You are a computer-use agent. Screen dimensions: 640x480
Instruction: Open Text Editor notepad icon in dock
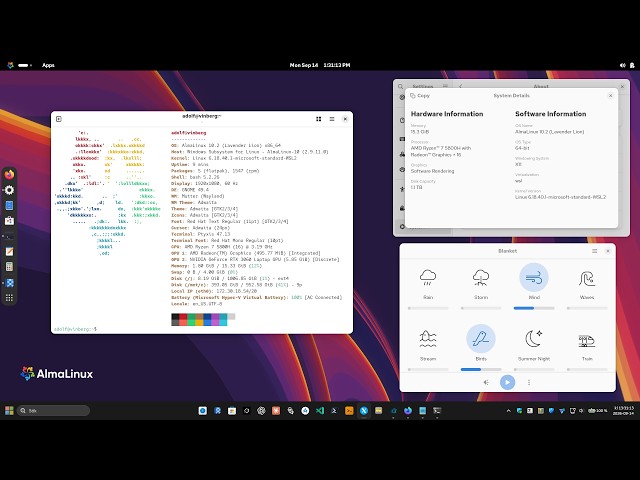click(x=9, y=251)
